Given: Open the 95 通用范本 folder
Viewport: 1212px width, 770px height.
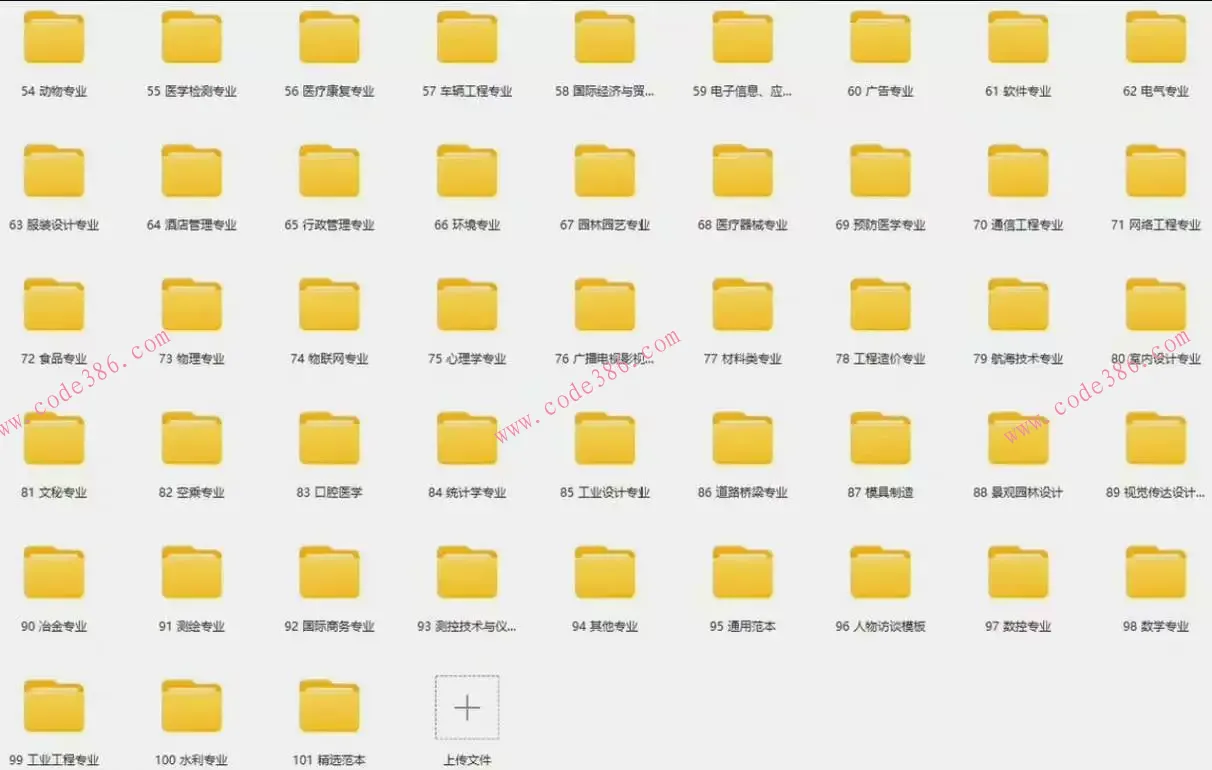Looking at the screenshot, I should tap(741, 572).
